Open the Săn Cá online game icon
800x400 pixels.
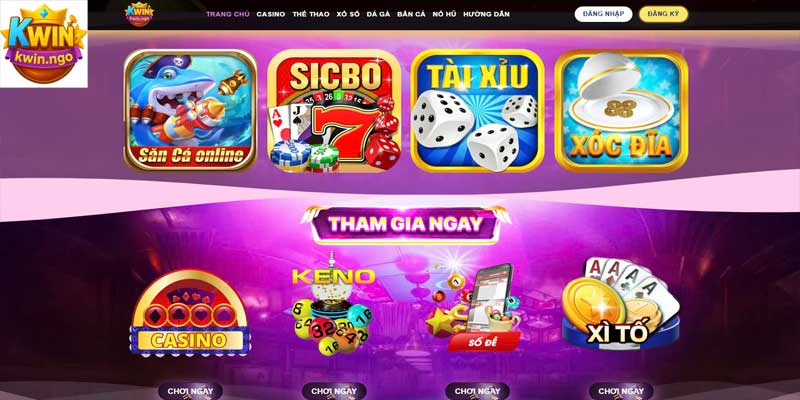coord(190,110)
